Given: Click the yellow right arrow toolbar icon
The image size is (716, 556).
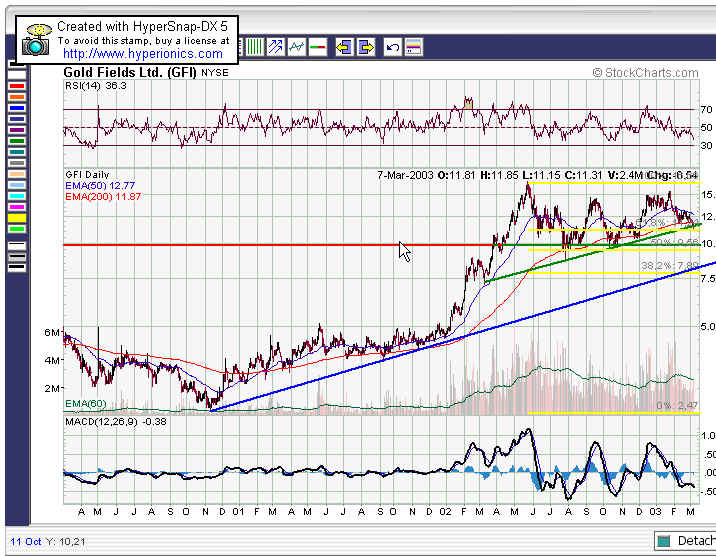Looking at the screenshot, I should point(365,47).
